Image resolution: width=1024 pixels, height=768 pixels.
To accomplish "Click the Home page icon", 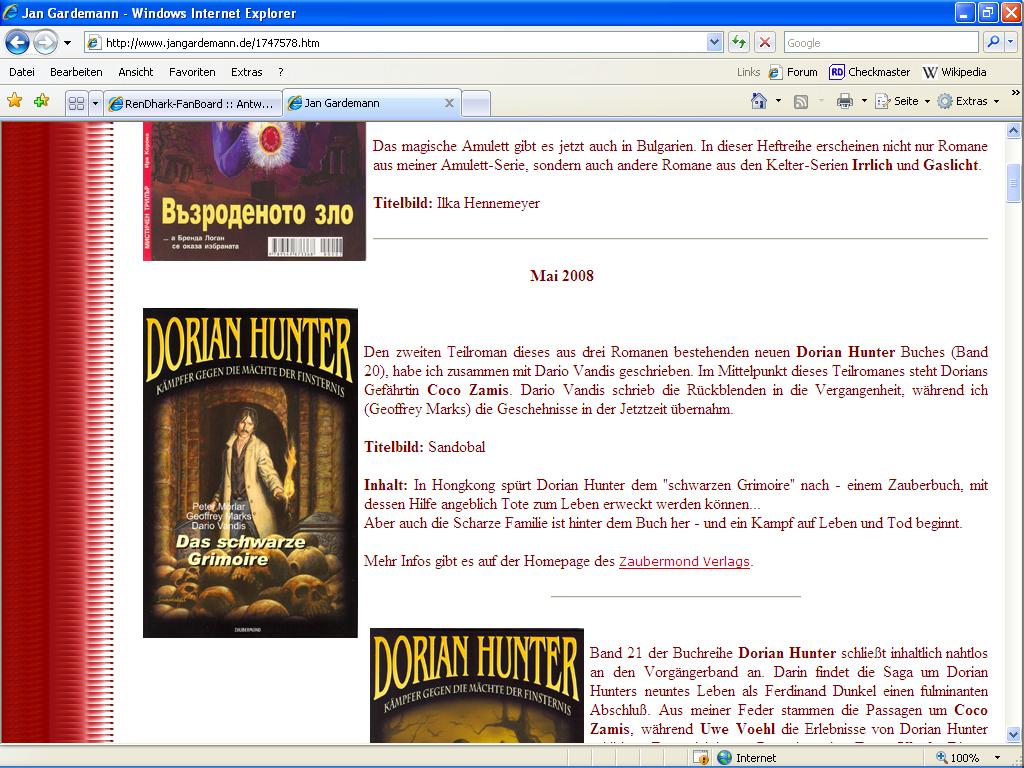I will (x=759, y=101).
